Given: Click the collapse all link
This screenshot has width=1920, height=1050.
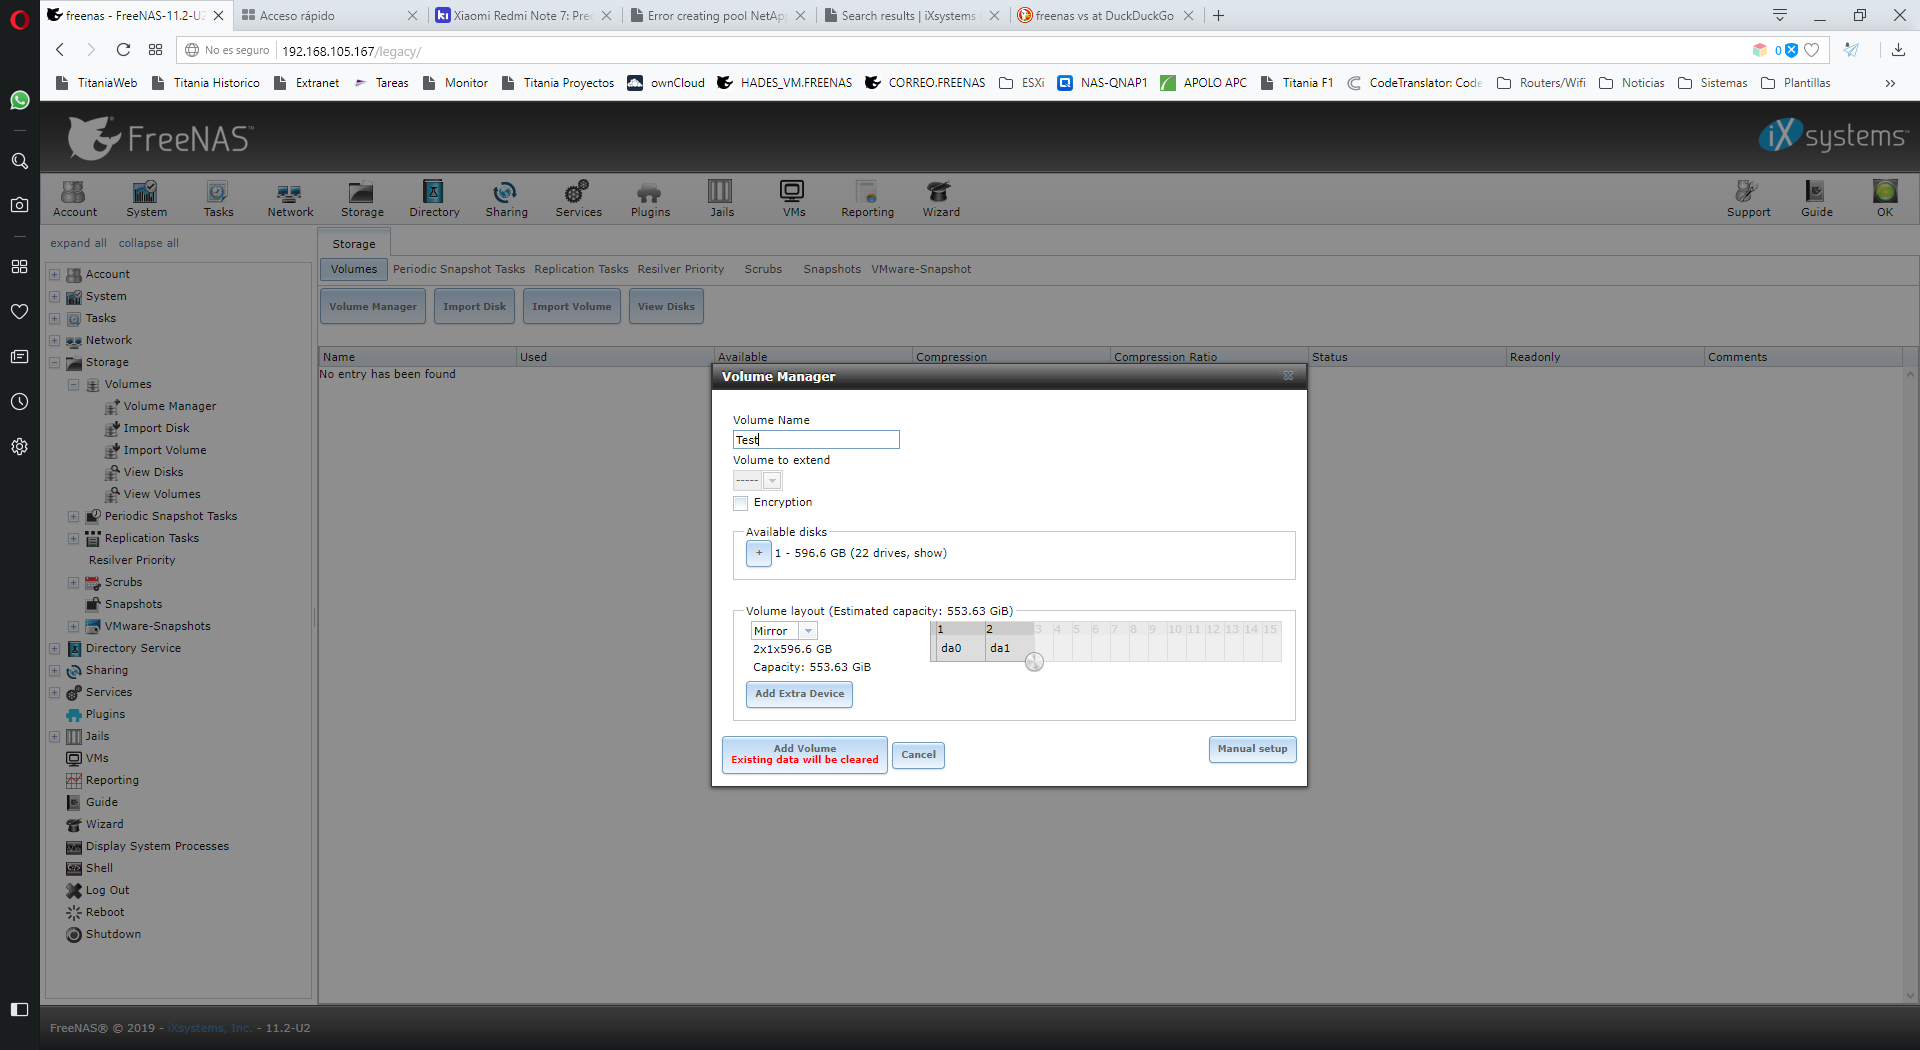Looking at the screenshot, I should pos(148,243).
